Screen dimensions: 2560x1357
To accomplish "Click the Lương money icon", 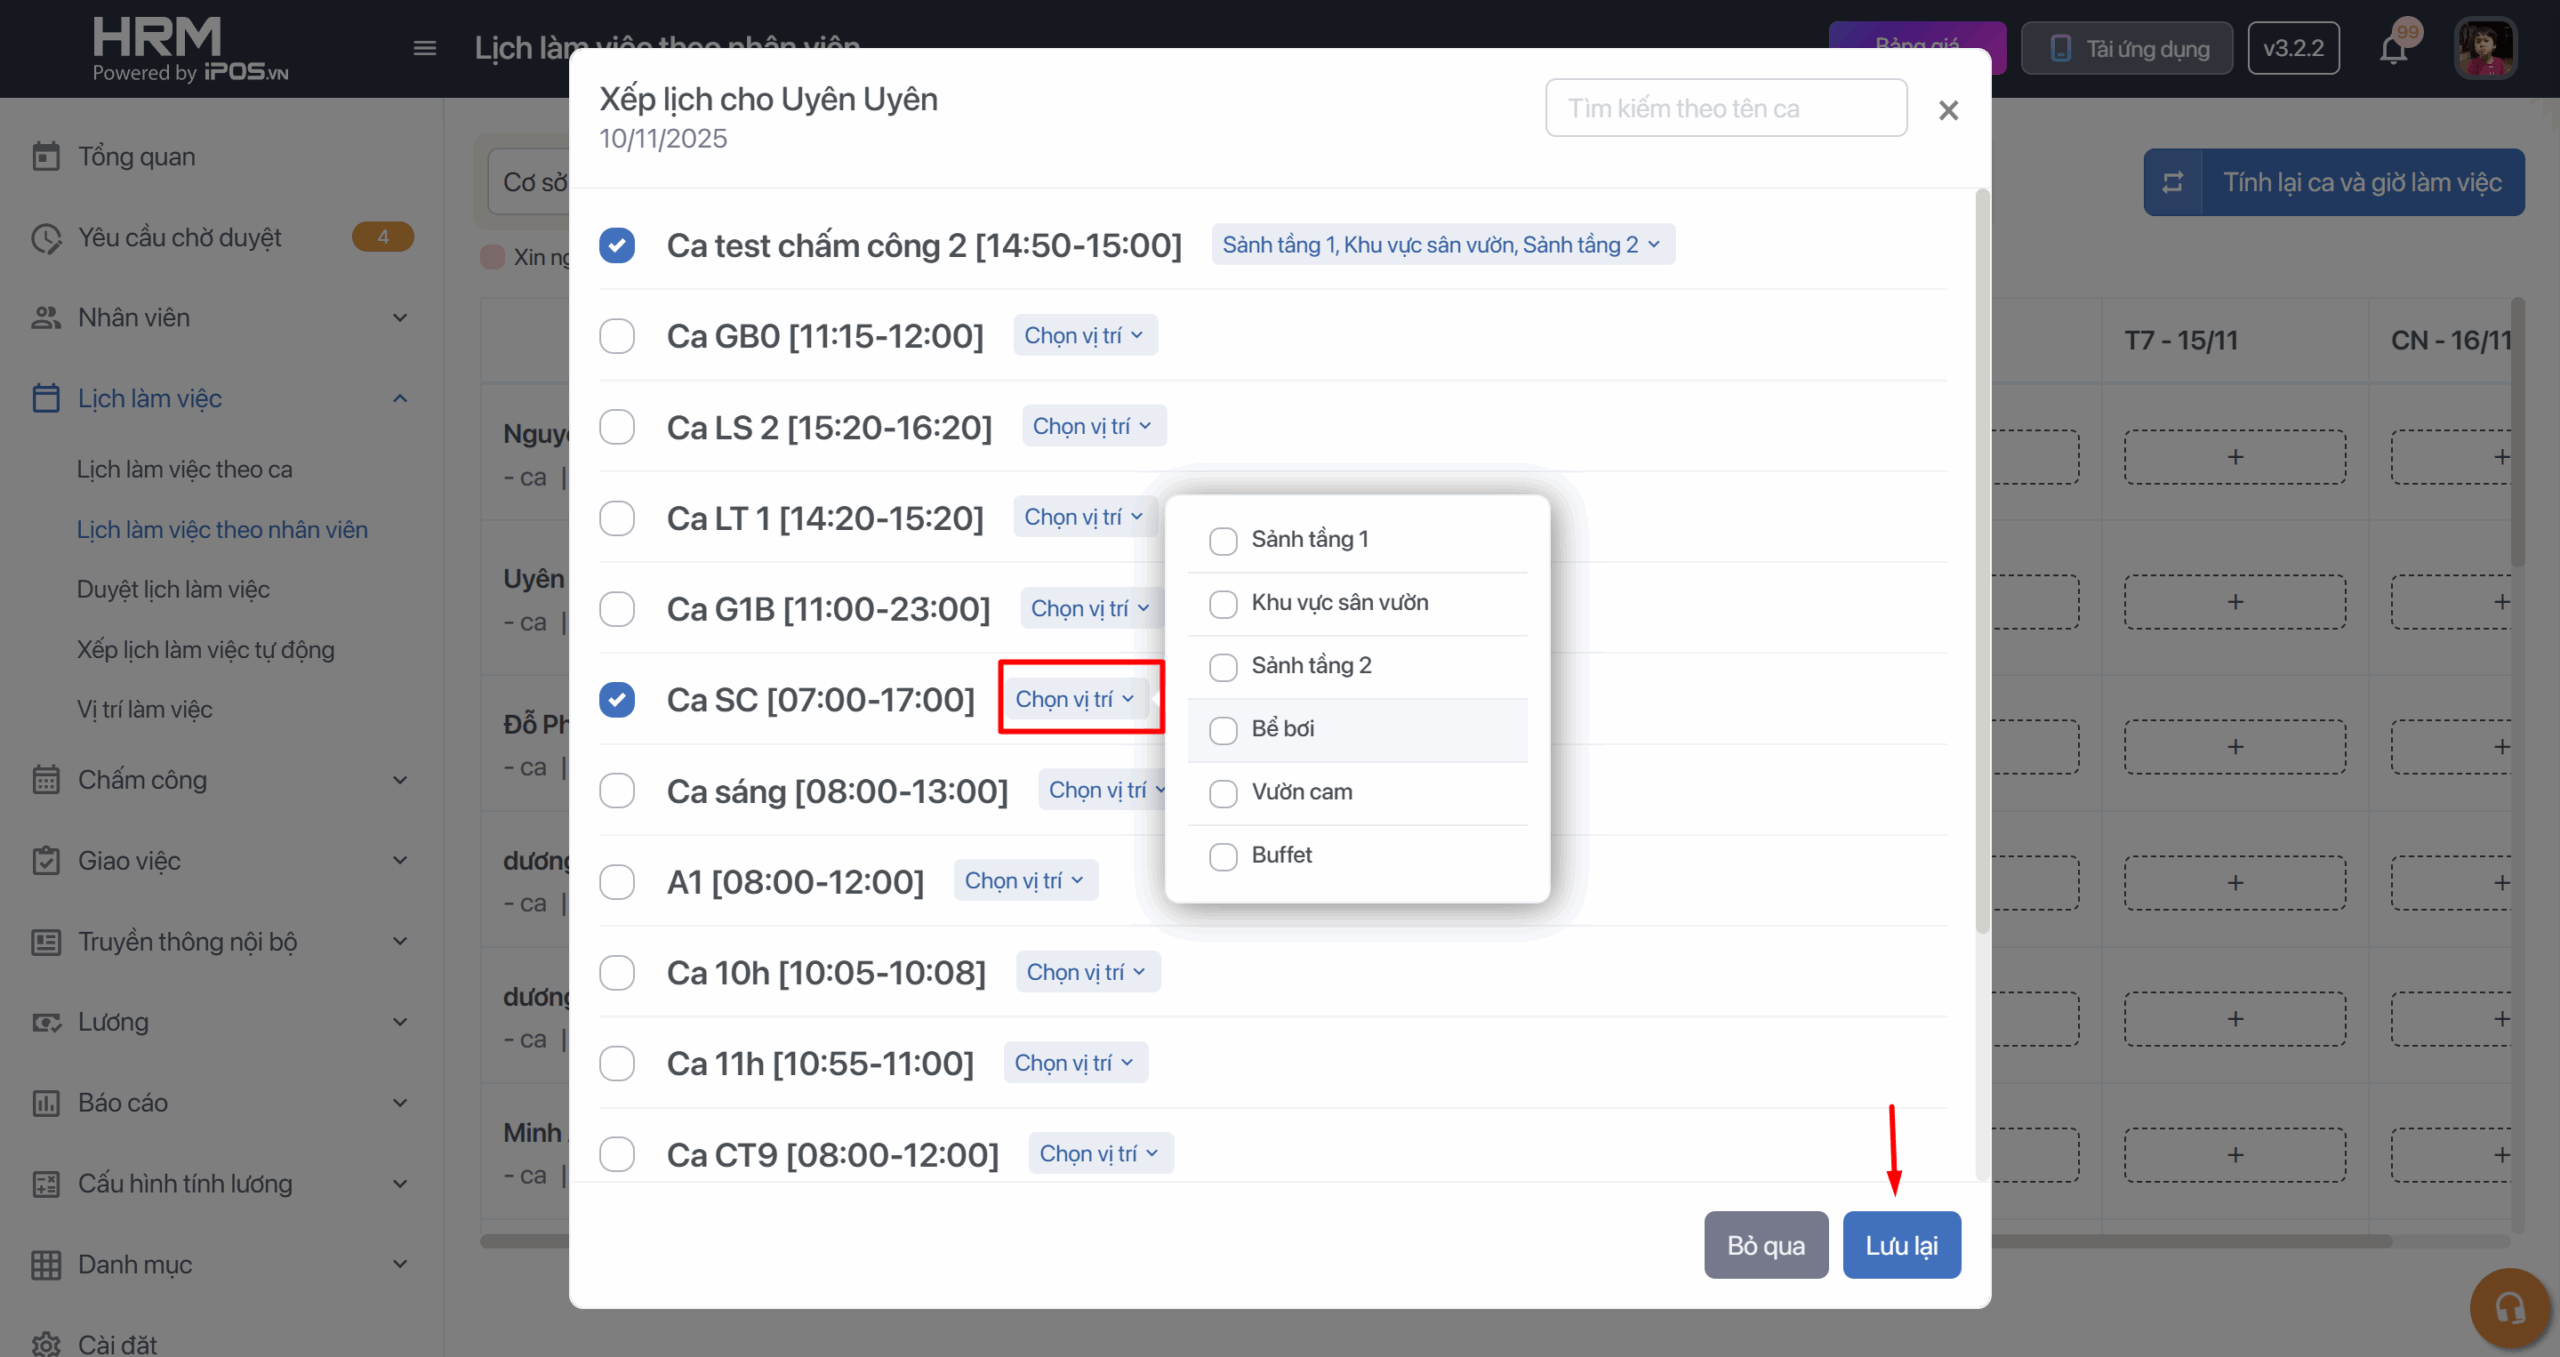I will [x=46, y=1022].
